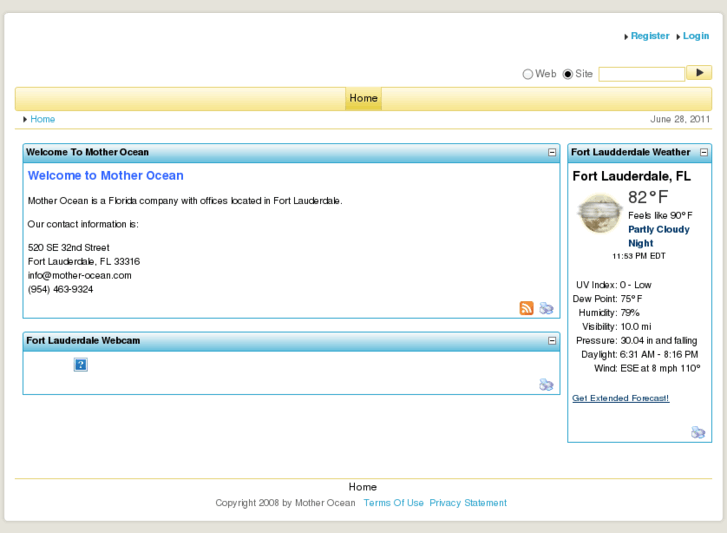Screen dimensions: 727x545
Task: Select the Site search radio button
Action: click(568, 74)
